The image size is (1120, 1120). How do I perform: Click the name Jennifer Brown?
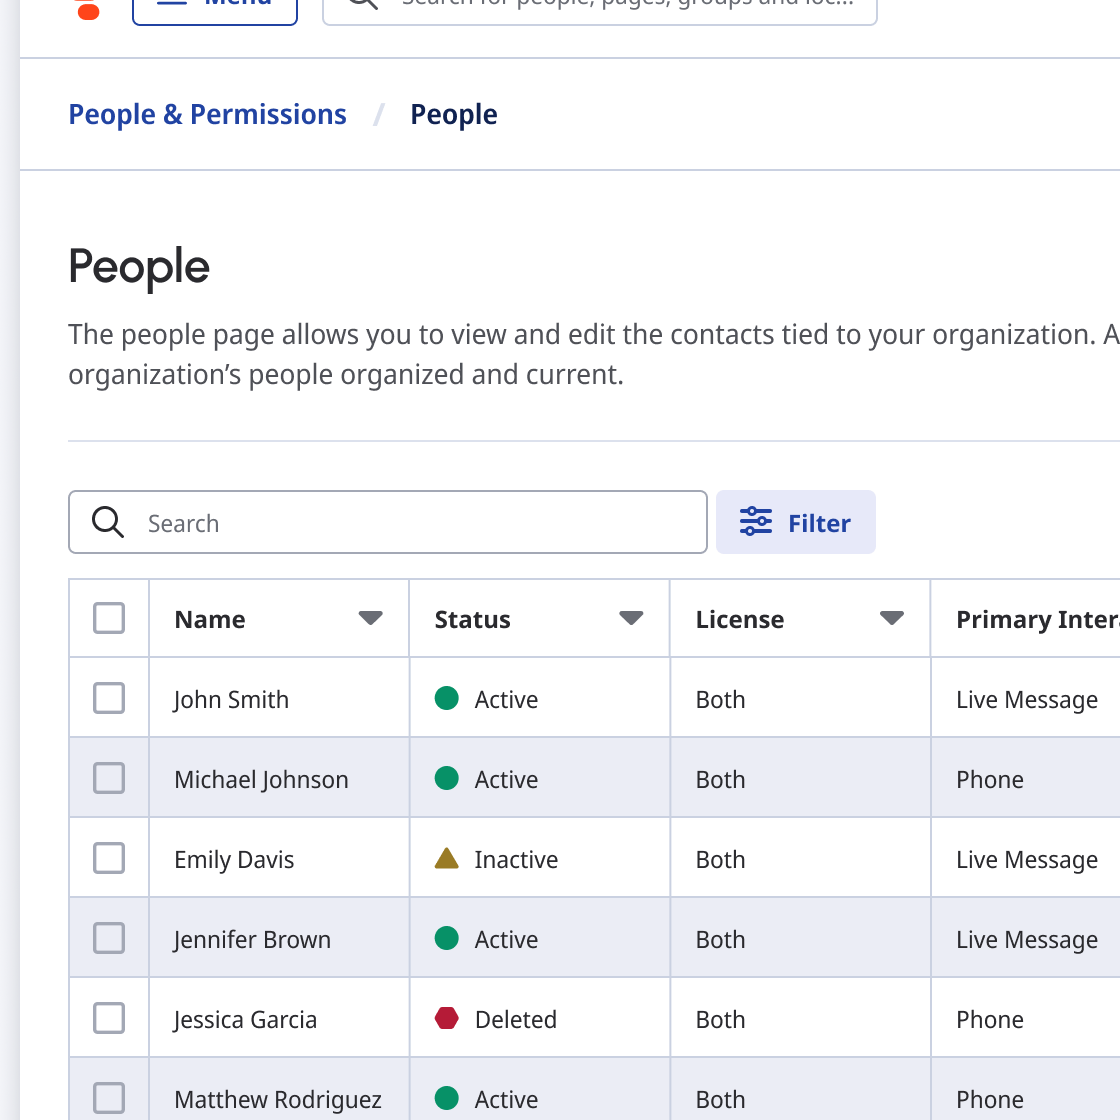[252, 939]
